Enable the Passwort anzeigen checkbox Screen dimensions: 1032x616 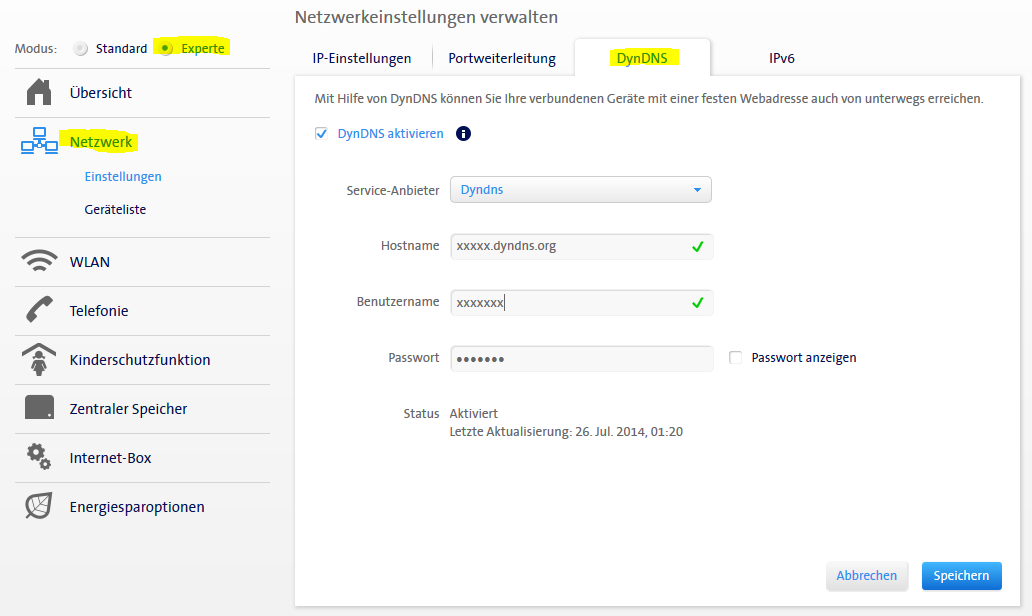[736, 357]
